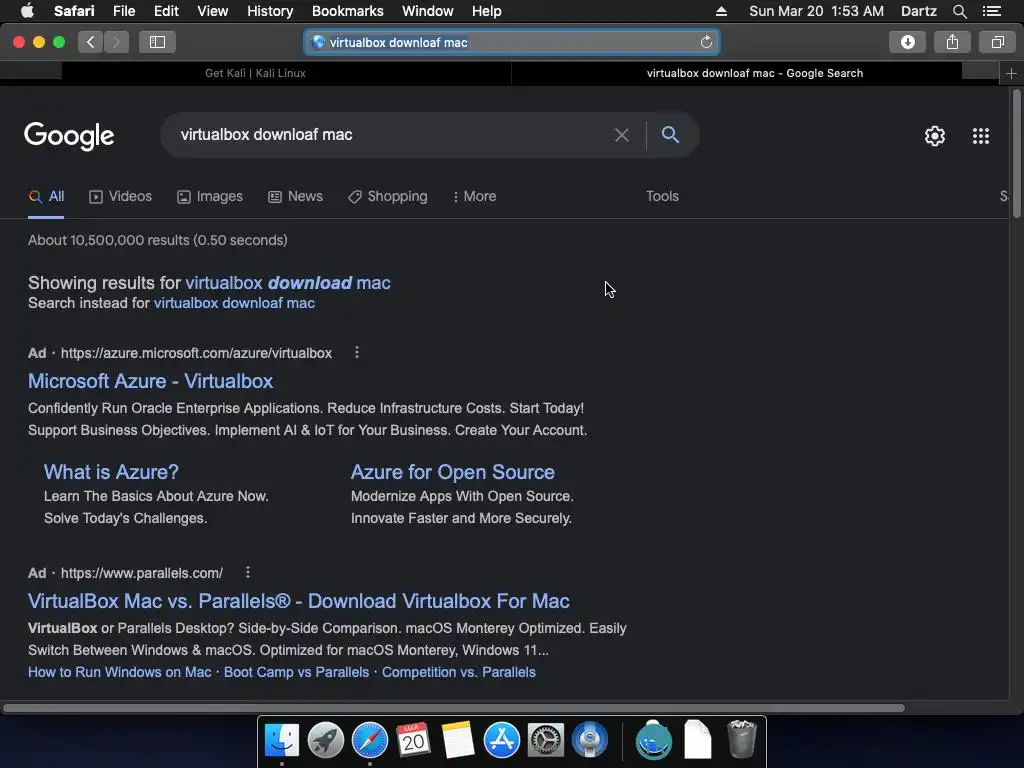Open the Safari downloads button

[907, 42]
